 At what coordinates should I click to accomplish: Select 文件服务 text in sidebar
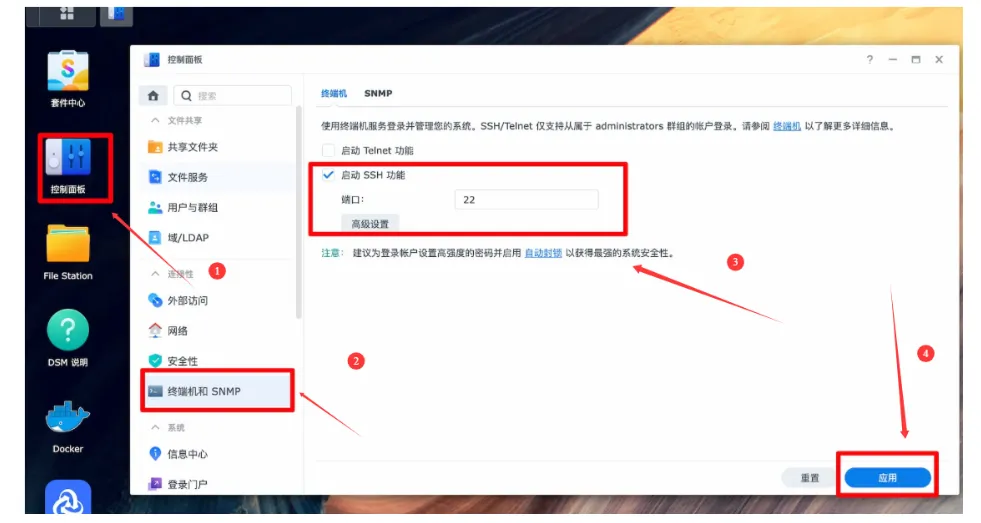188,177
